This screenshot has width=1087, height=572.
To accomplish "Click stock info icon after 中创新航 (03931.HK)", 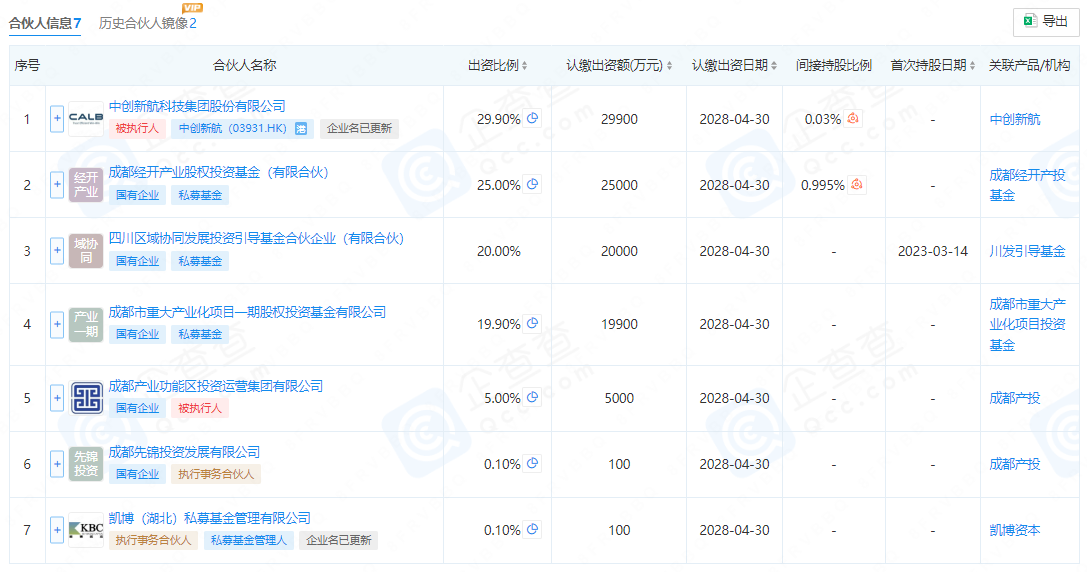I will [x=301, y=129].
